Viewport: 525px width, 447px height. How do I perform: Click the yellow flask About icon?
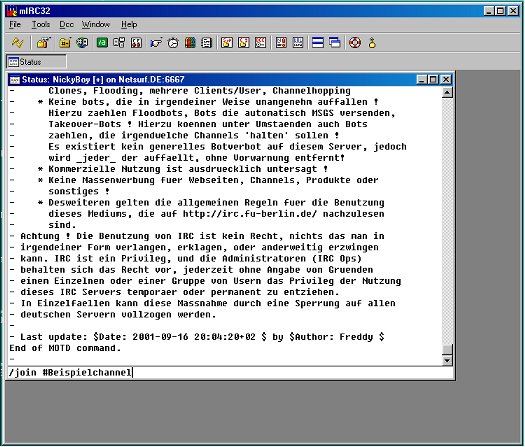click(372, 43)
